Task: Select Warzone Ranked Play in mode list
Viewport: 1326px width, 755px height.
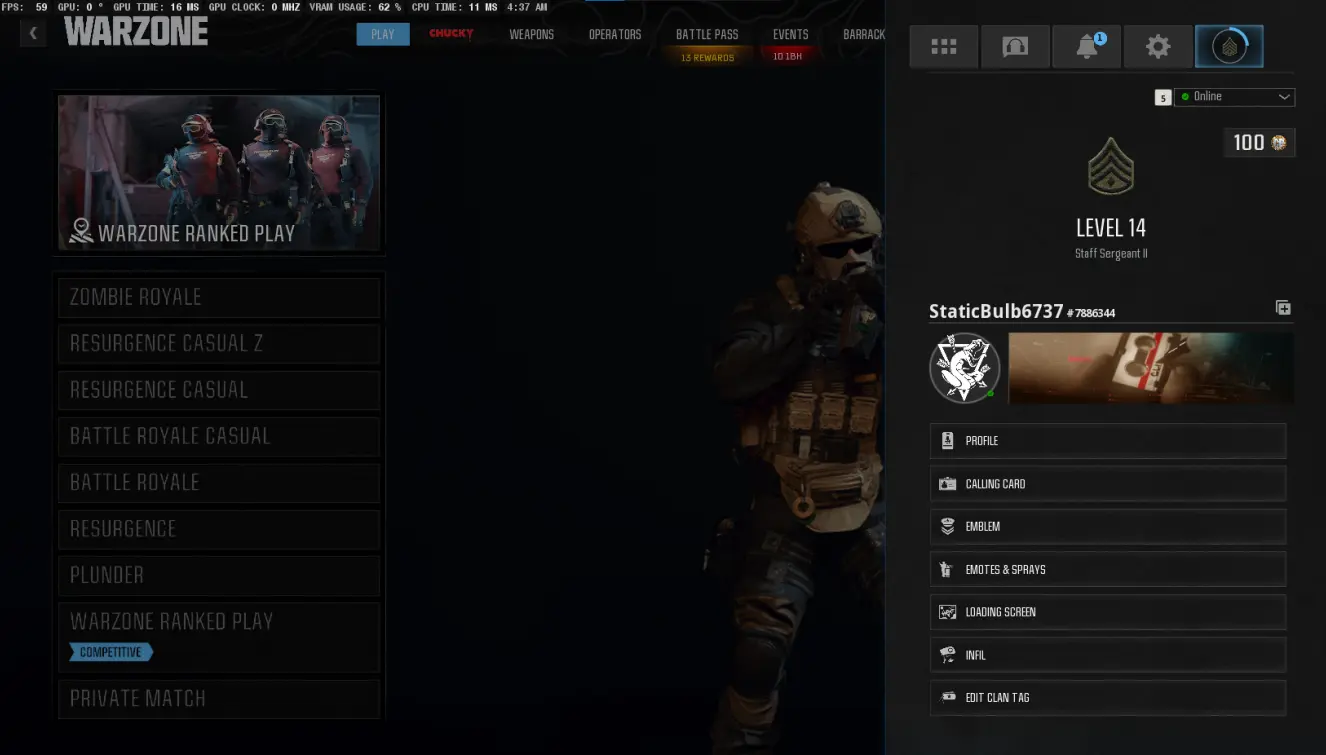Action: click(219, 637)
